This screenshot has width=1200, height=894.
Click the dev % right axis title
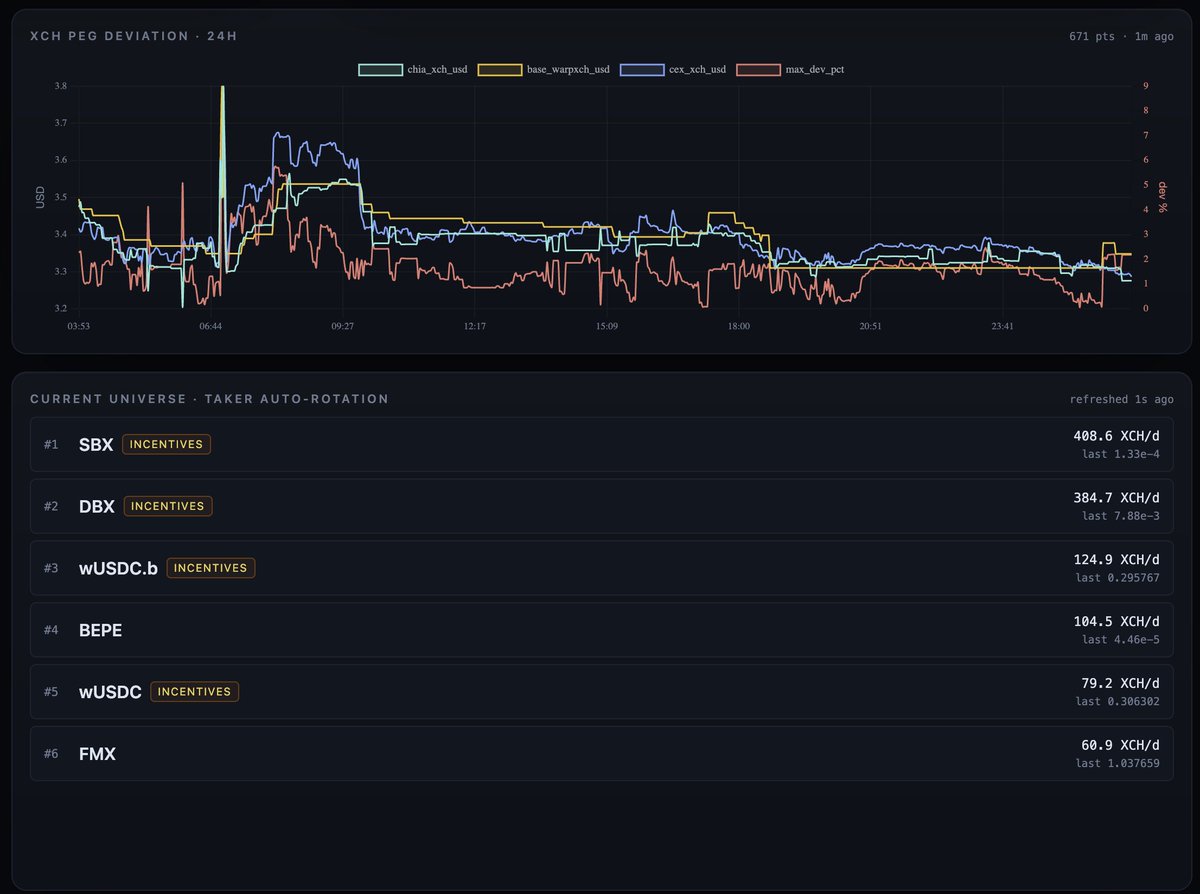point(1164,197)
